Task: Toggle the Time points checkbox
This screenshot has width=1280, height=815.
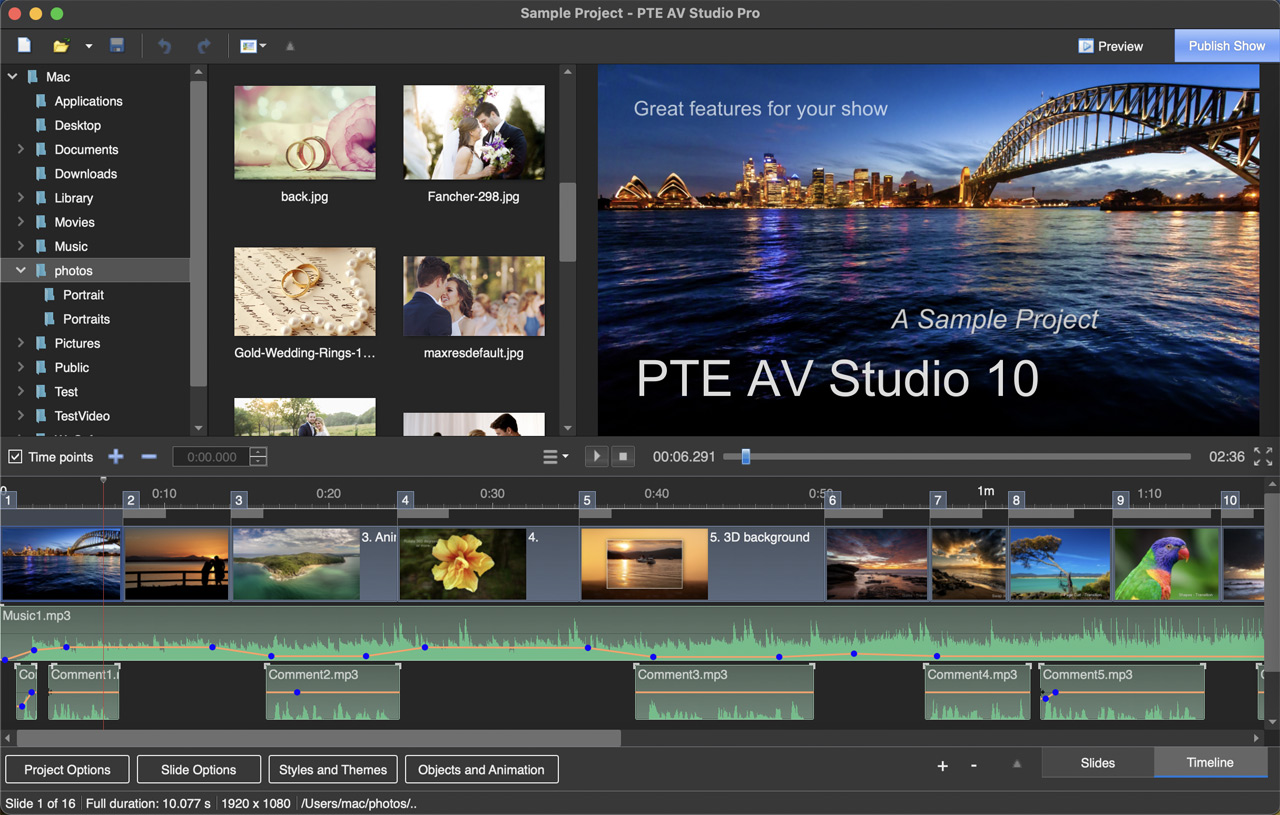Action: click(15, 457)
